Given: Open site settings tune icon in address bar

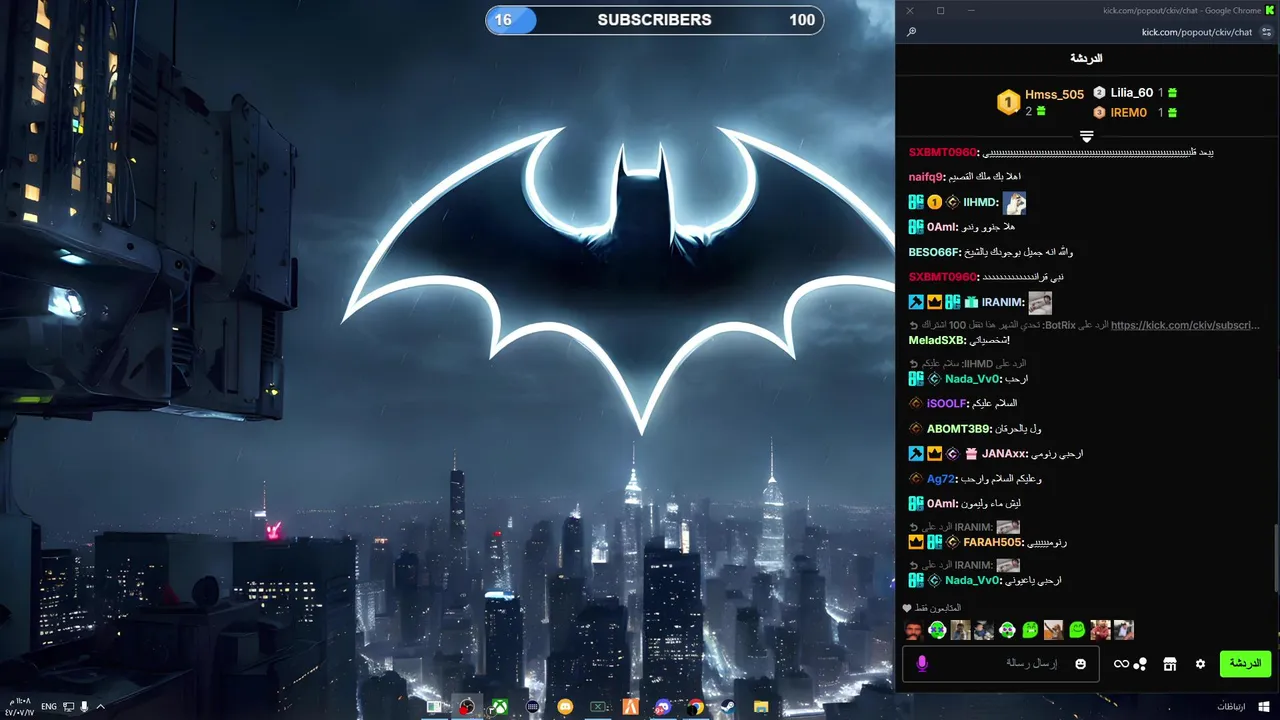Looking at the screenshot, I should 1266,32.
